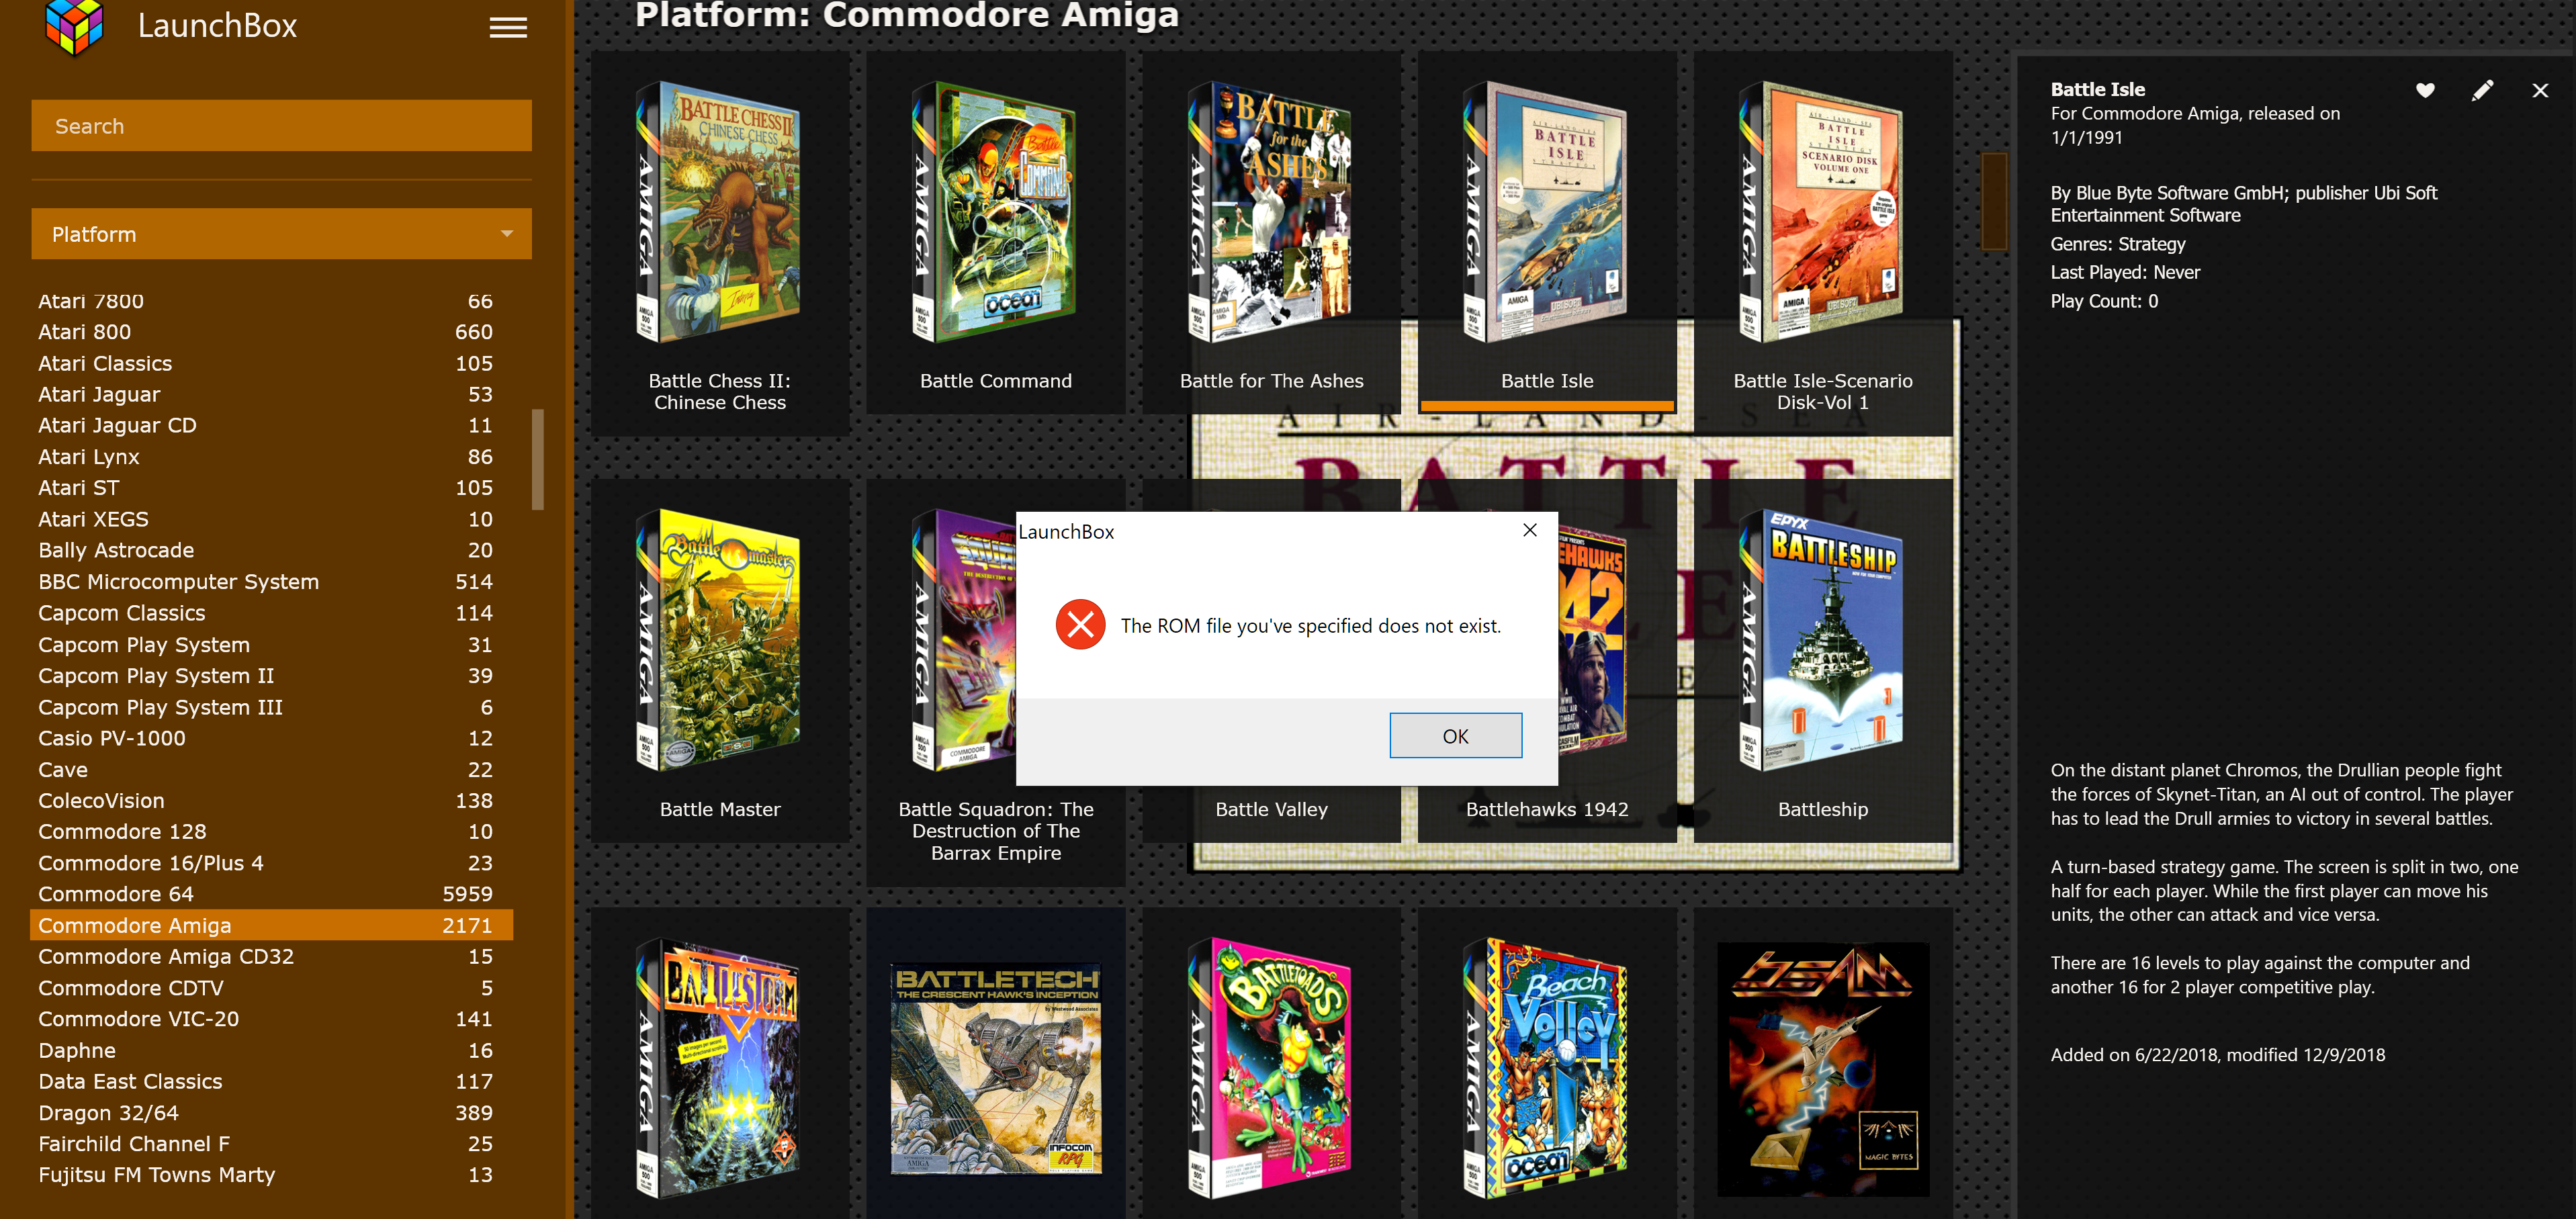Click the Search input field
2576x1219 pixels.
pos(281,126)
